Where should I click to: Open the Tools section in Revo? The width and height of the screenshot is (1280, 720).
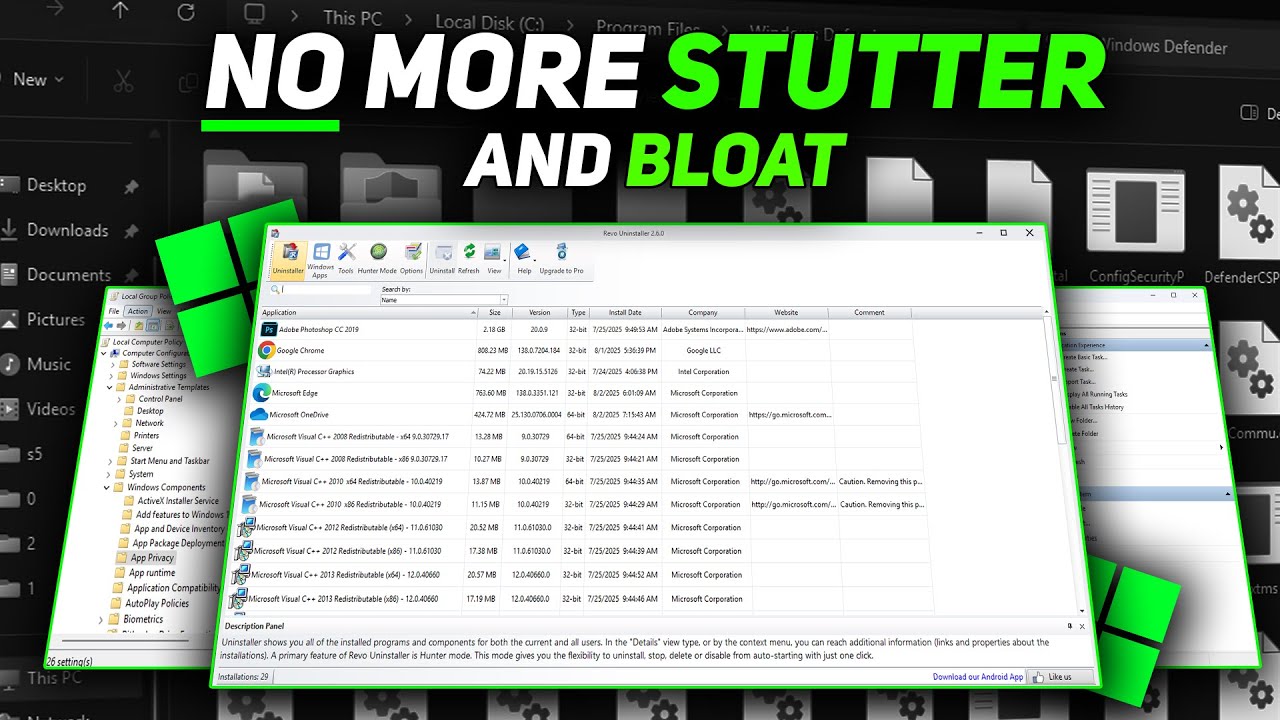346,259
